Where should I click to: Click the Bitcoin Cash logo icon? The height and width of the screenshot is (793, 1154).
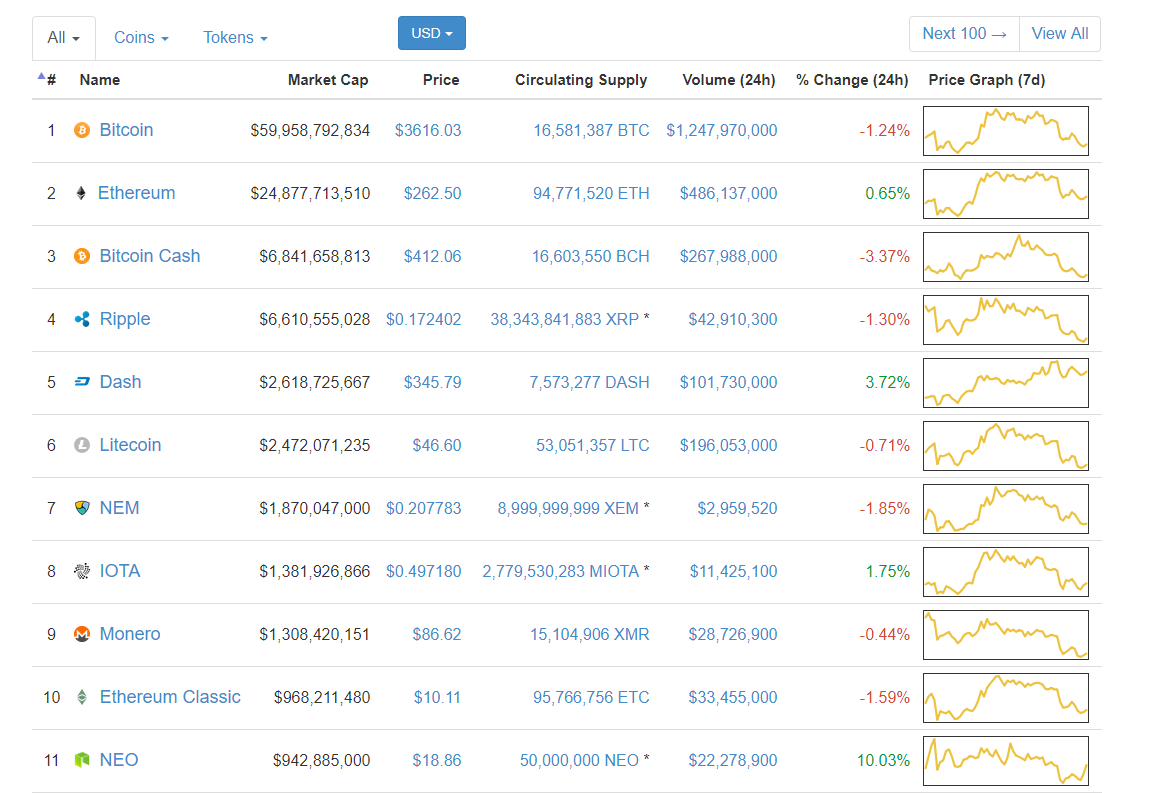click(x=82, y=256)
